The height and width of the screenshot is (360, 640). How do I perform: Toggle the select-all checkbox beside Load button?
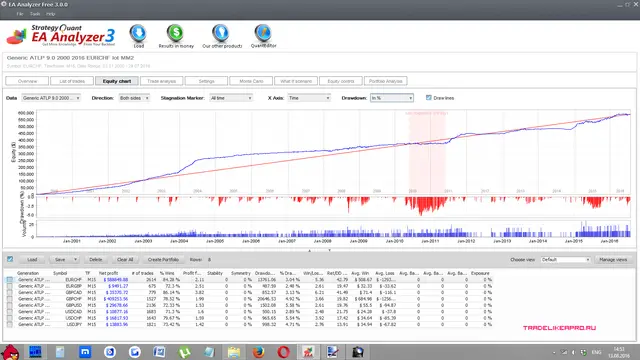point(10,259)
